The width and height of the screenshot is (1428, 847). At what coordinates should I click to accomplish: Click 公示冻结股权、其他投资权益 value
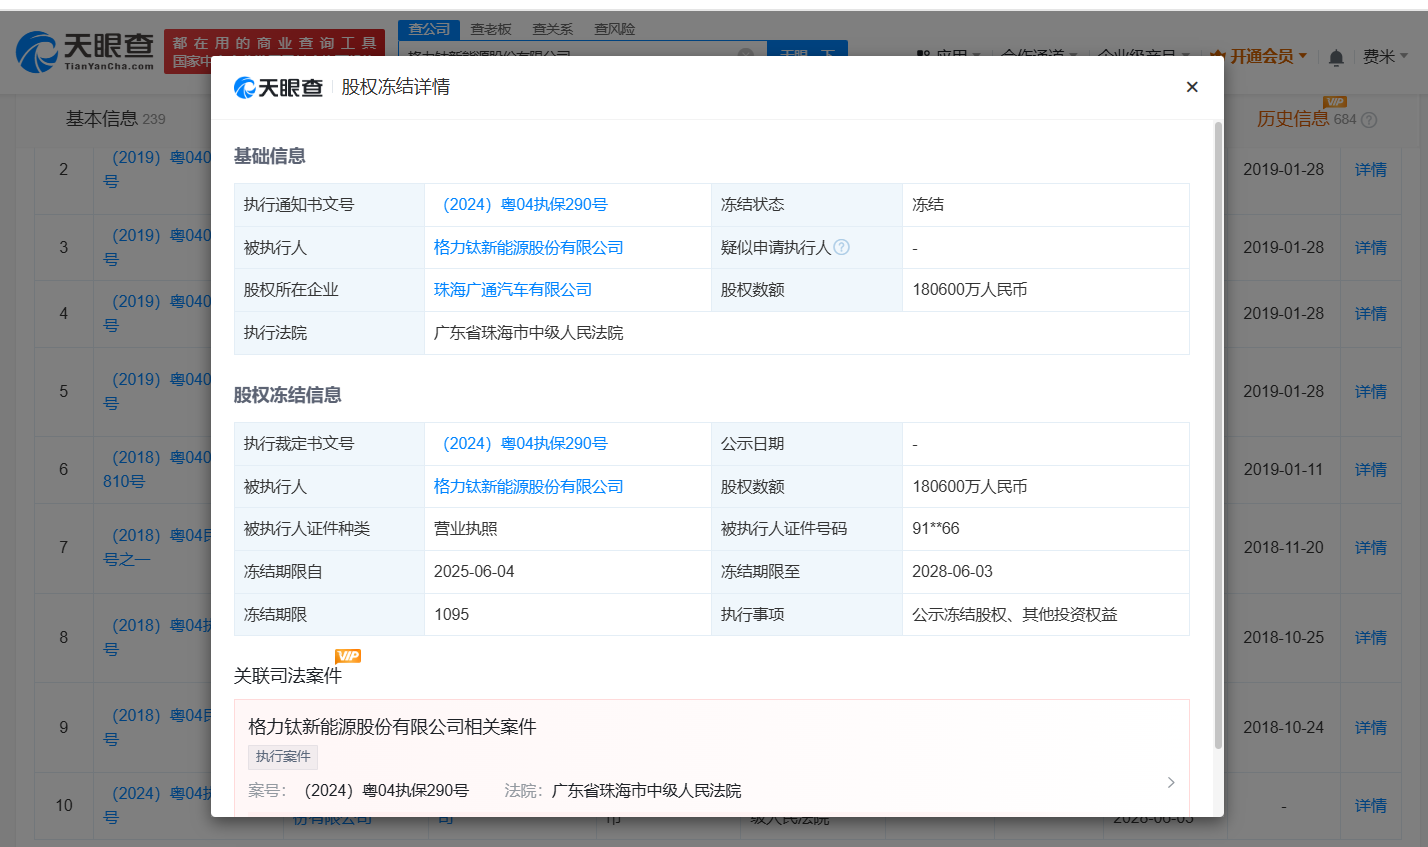pyautogui.click(x=1015, y=615)
